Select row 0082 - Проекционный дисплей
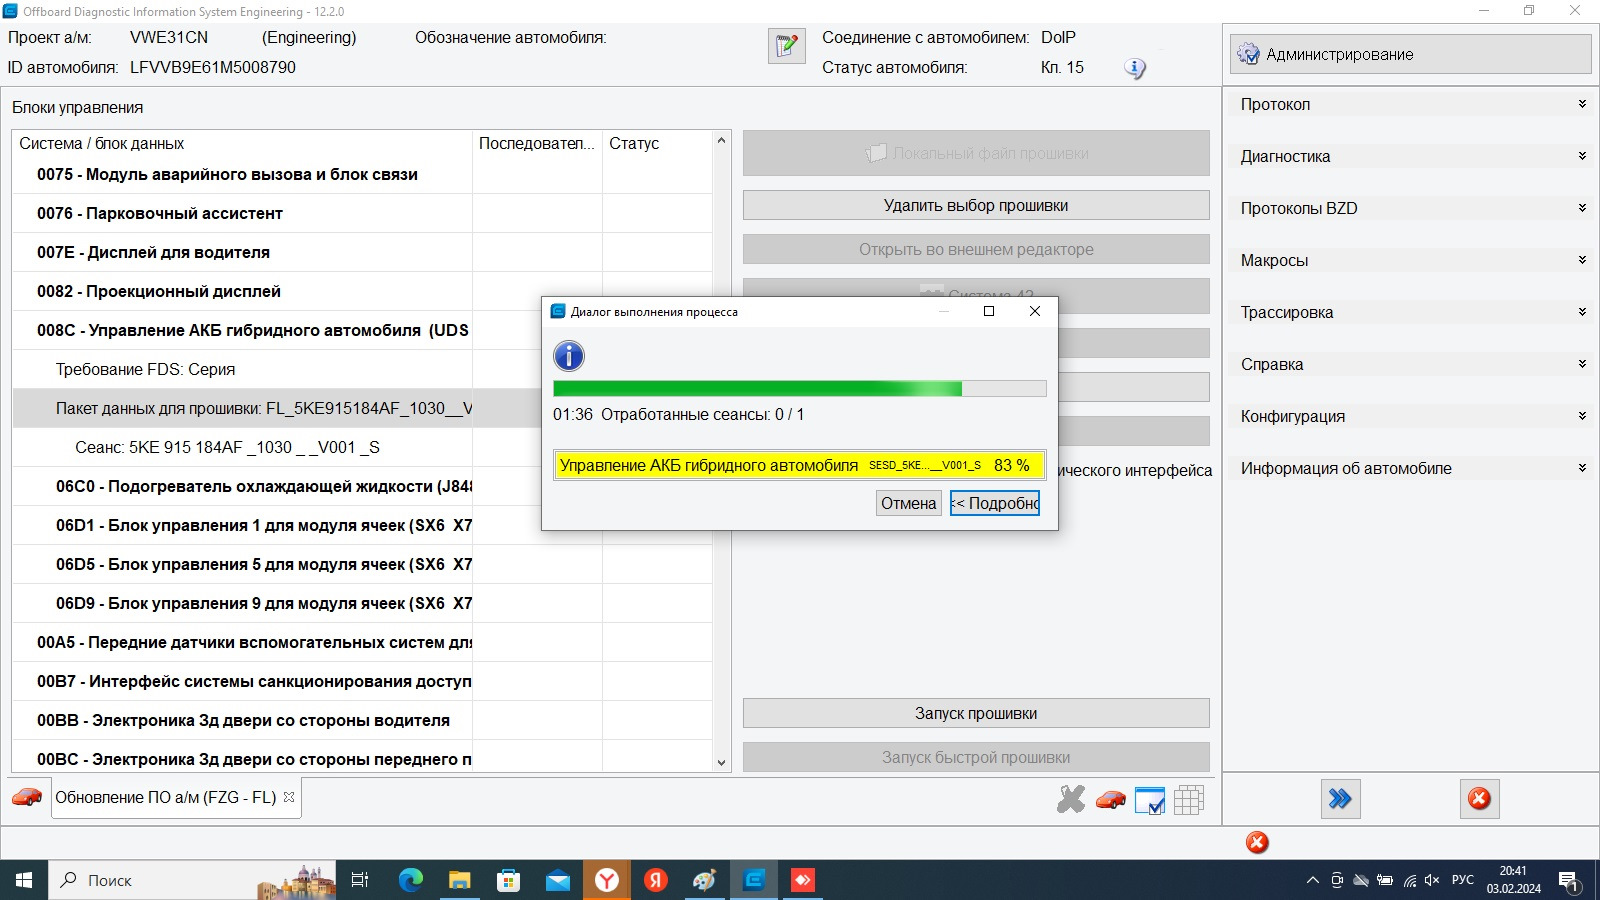This screenshot has width=1600, height=900. click(x=362, y=291)
